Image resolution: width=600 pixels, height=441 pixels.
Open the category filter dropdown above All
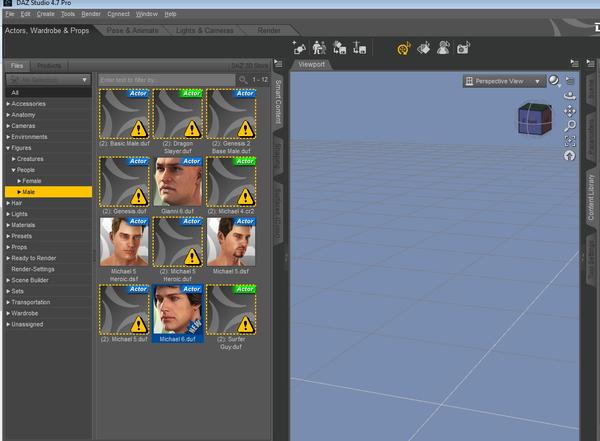click(48, 80)
